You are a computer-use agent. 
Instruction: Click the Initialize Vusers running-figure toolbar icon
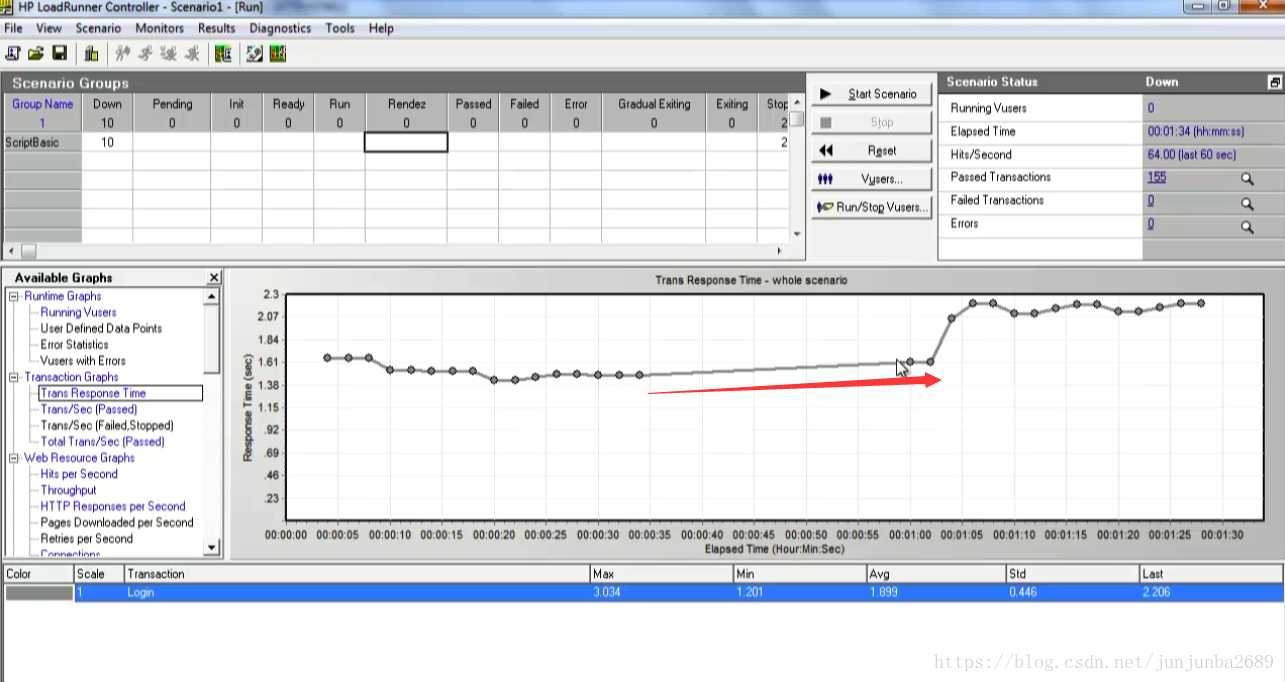click(x=122, y=53)
